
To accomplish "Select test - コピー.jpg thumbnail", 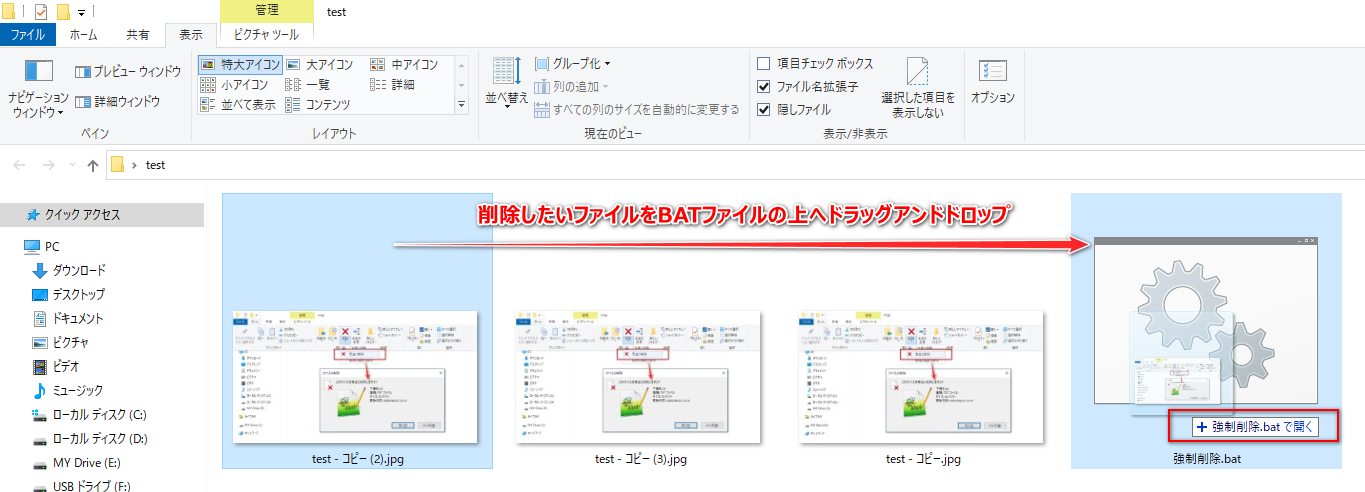I will point(923,375).
